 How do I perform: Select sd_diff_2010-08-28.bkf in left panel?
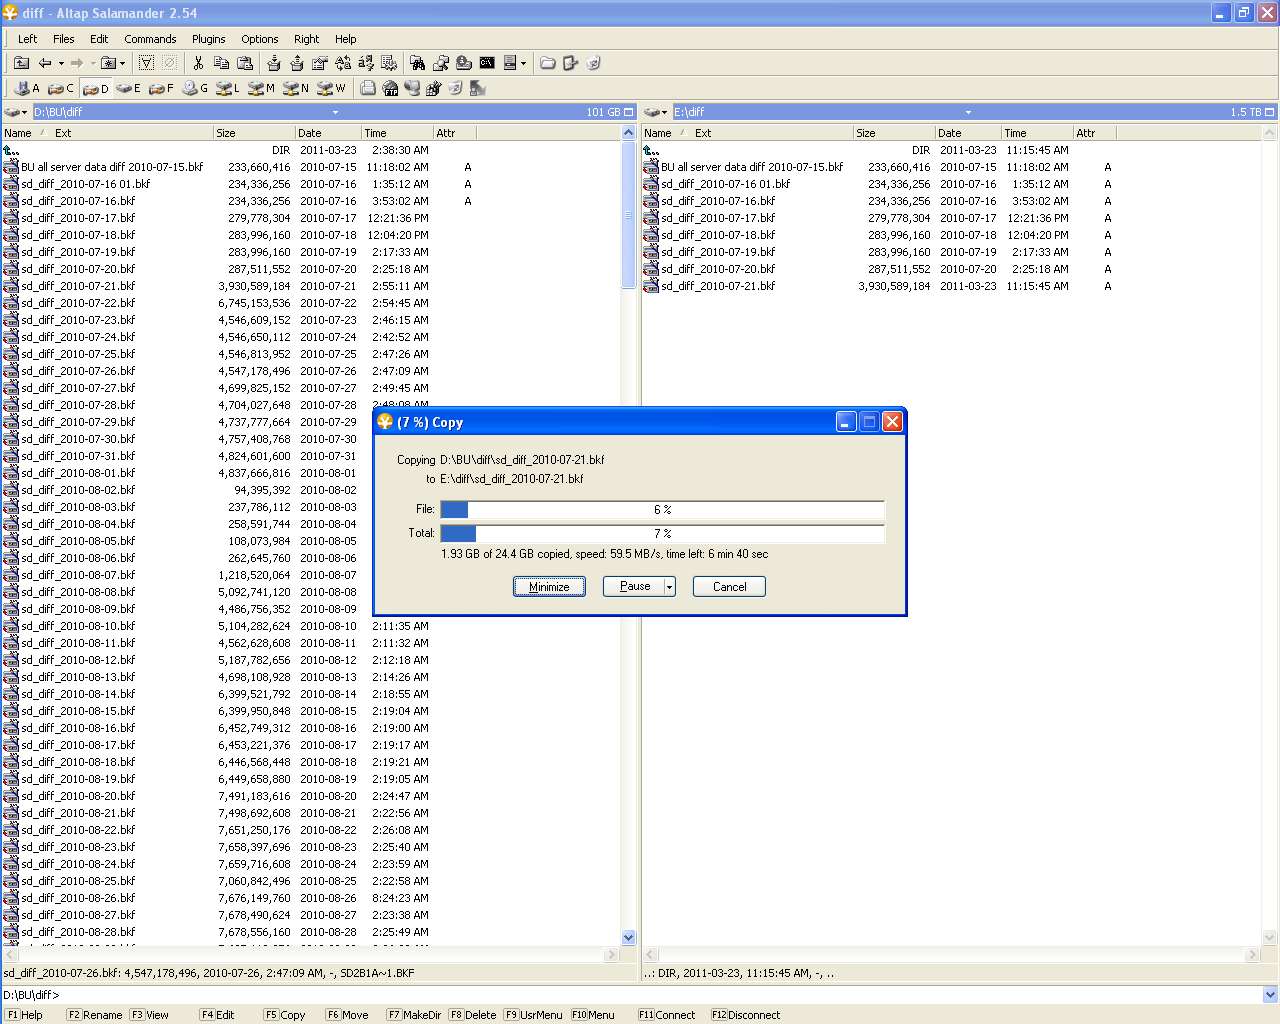[78, 932]
